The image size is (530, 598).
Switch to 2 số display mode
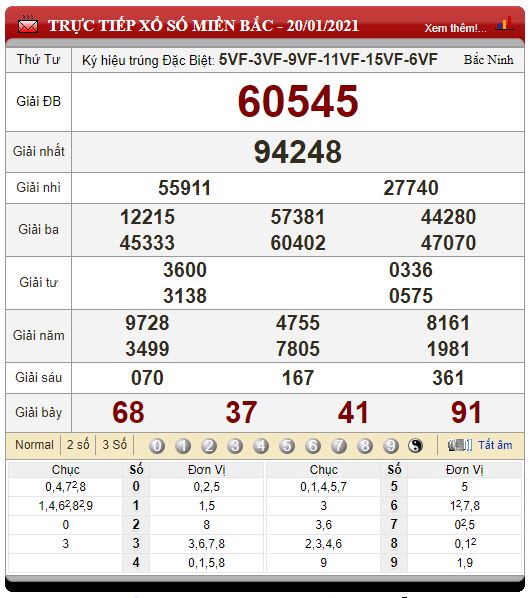pyautogui.click(x=78, y=445)
